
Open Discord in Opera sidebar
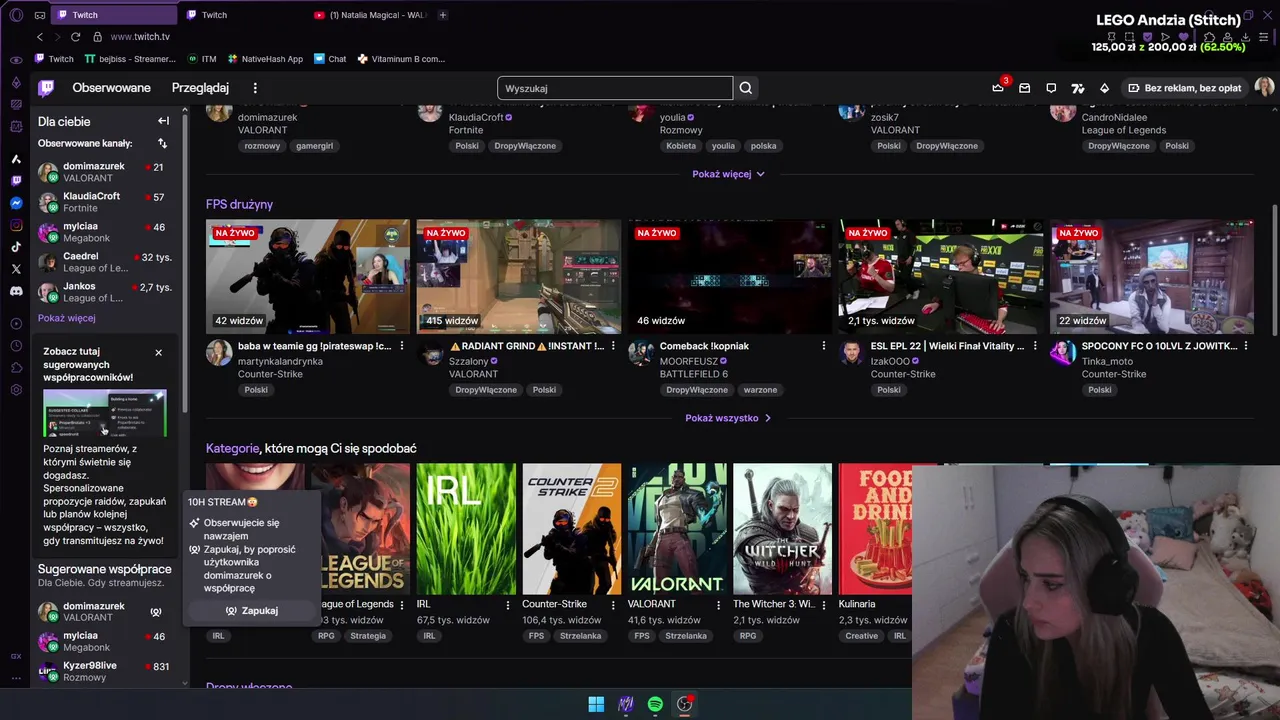coord(16,291)
